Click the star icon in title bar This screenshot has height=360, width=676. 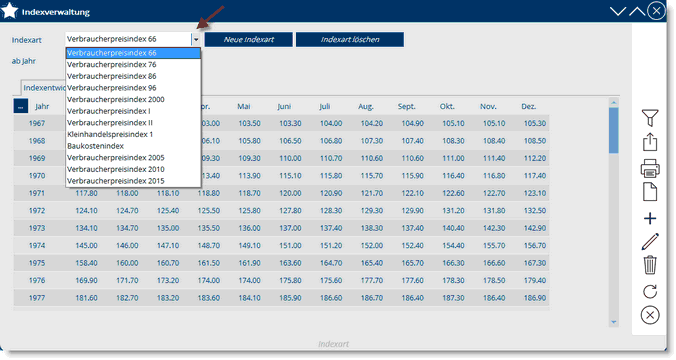(9, 11)
